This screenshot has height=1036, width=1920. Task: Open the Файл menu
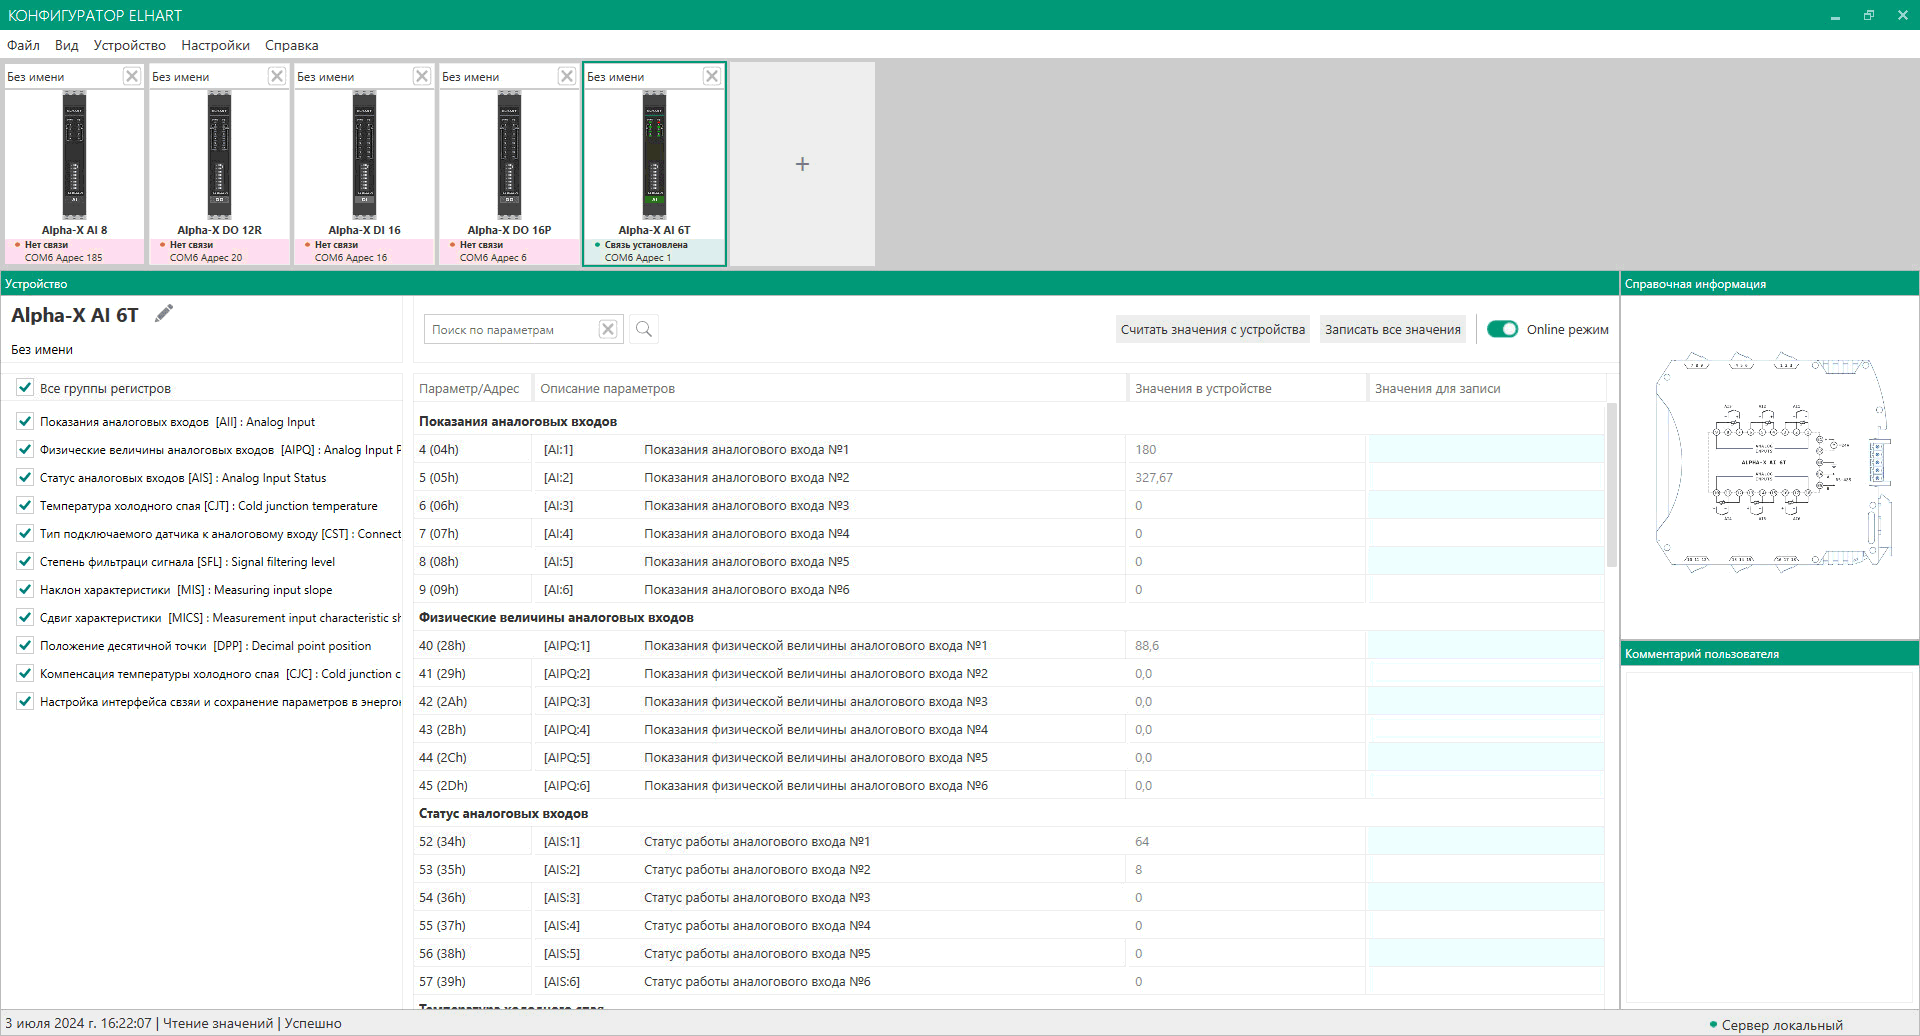pos(23,45)
